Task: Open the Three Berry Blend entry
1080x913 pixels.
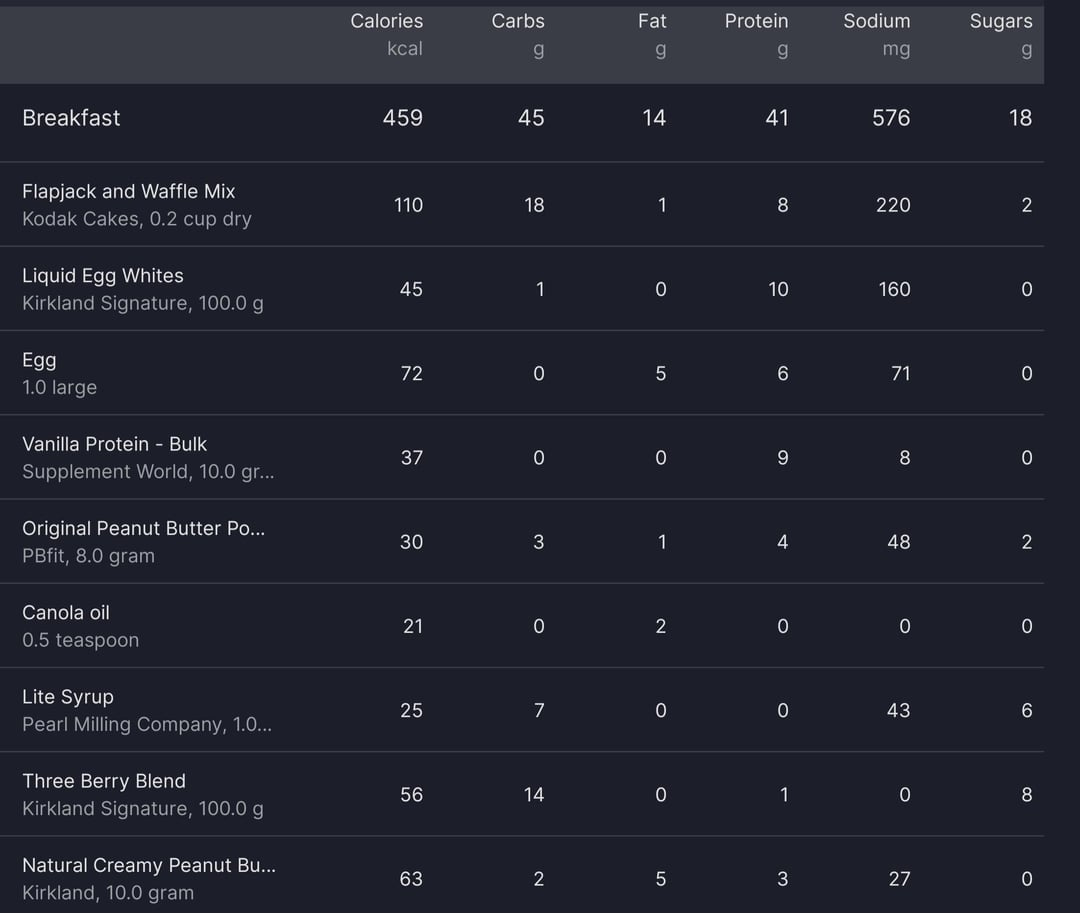Action: click(x=522, y=794)
